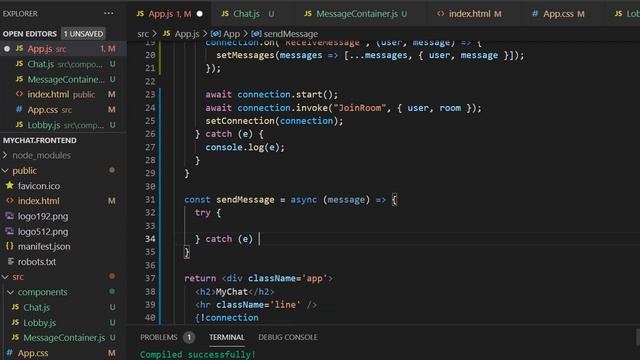Click the HTML icon on index.html tab
Viewport: 640px width, 360px height.
pyautogui.click(x=440, y=14)
